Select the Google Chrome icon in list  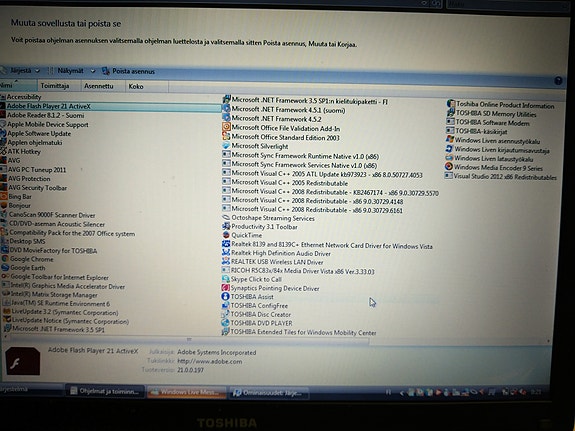pyautogui.click(x=5, y=259)
